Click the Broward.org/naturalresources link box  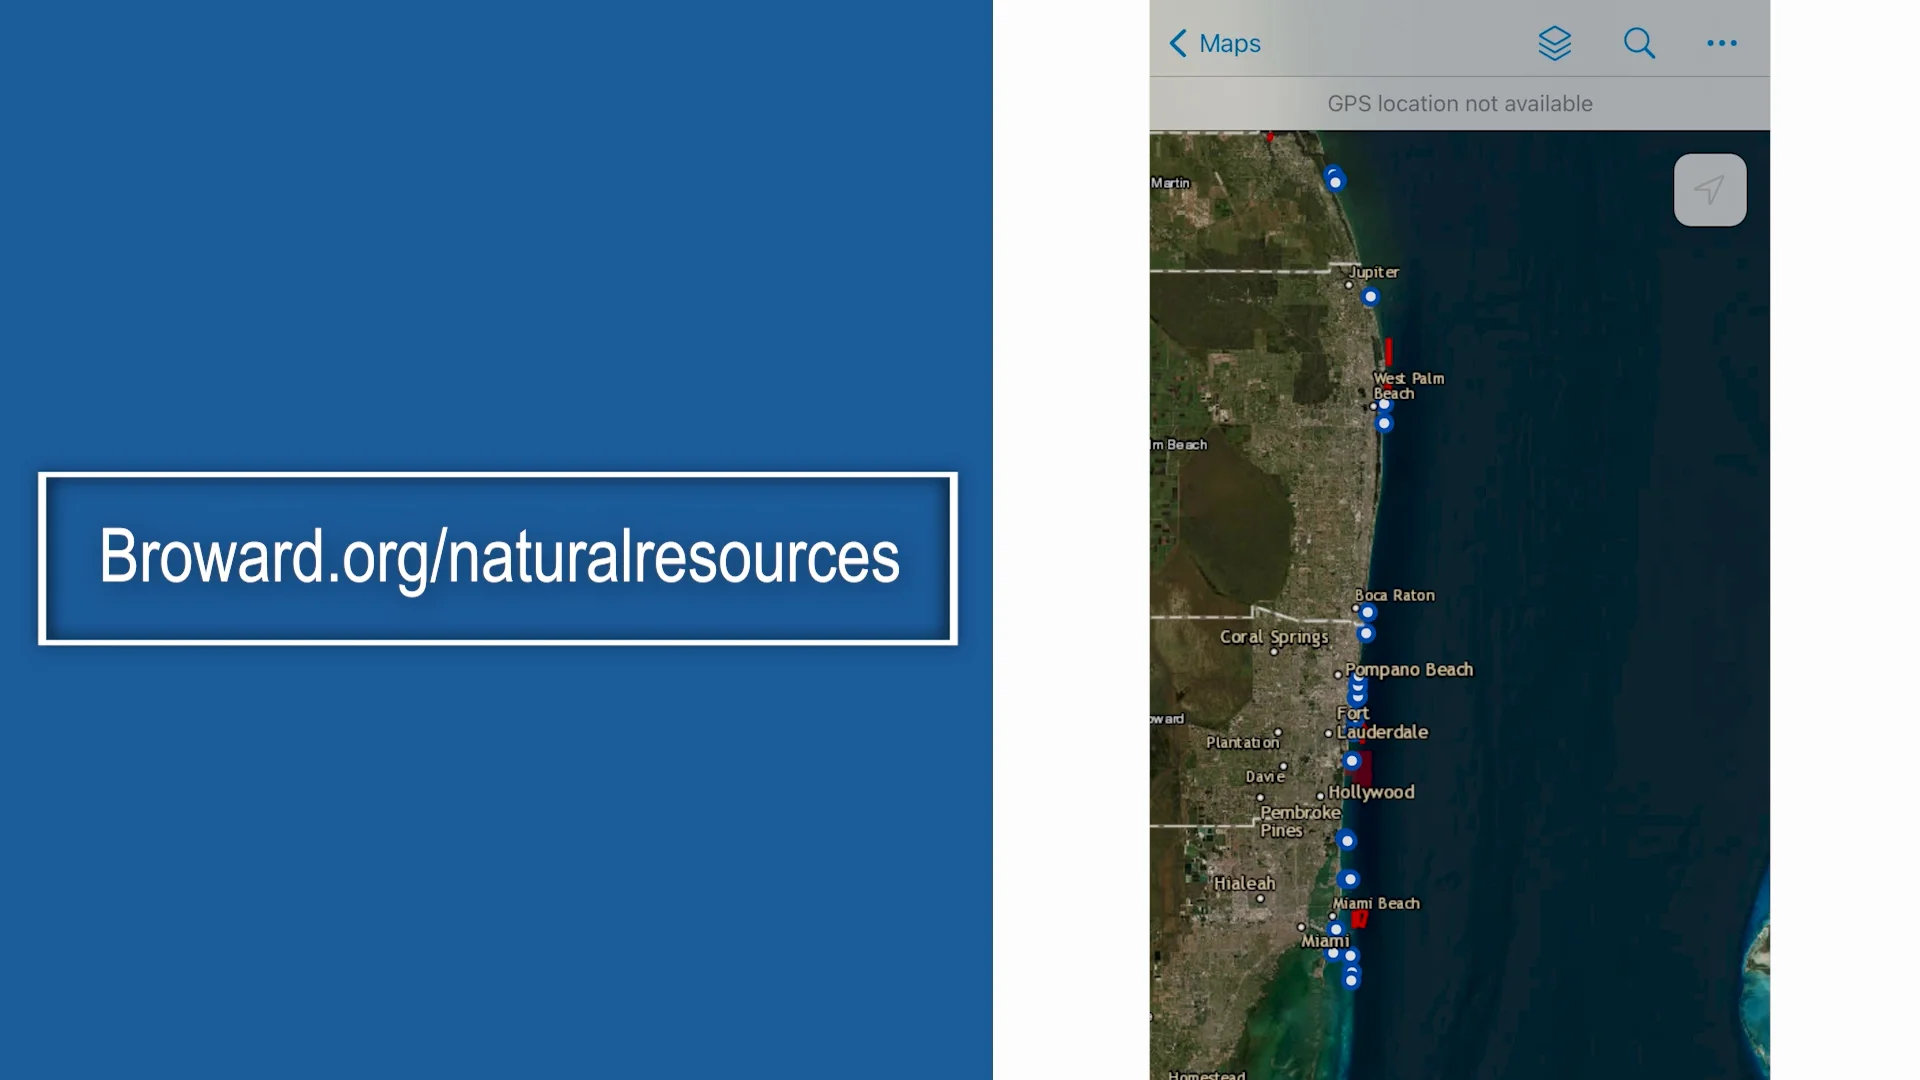click(x=498, y=558)
